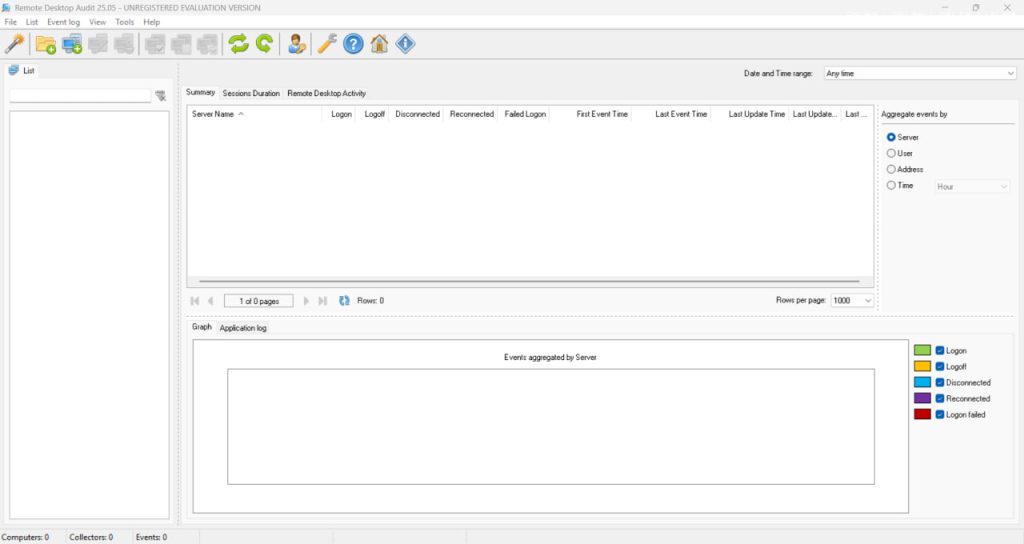Select Address aggregation radio button

[891, 169]
